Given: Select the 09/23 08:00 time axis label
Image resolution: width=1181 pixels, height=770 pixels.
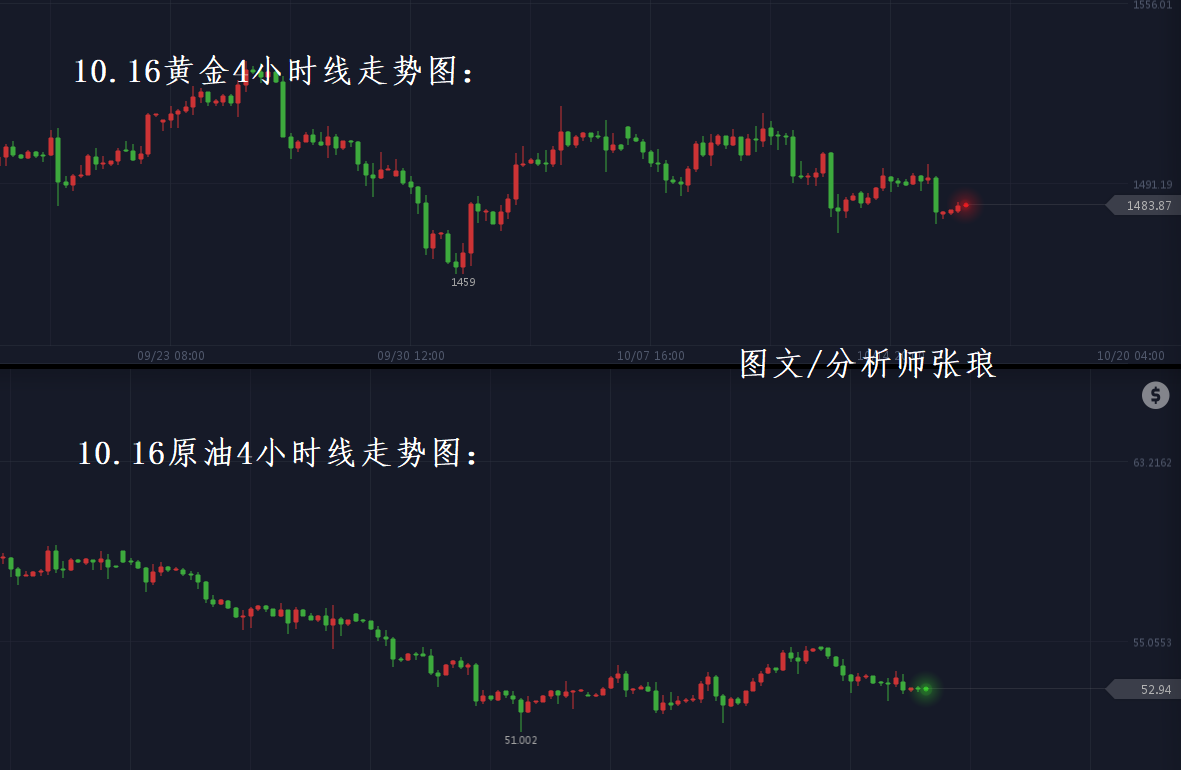Looking at the screenshot, I should [171, 355].
